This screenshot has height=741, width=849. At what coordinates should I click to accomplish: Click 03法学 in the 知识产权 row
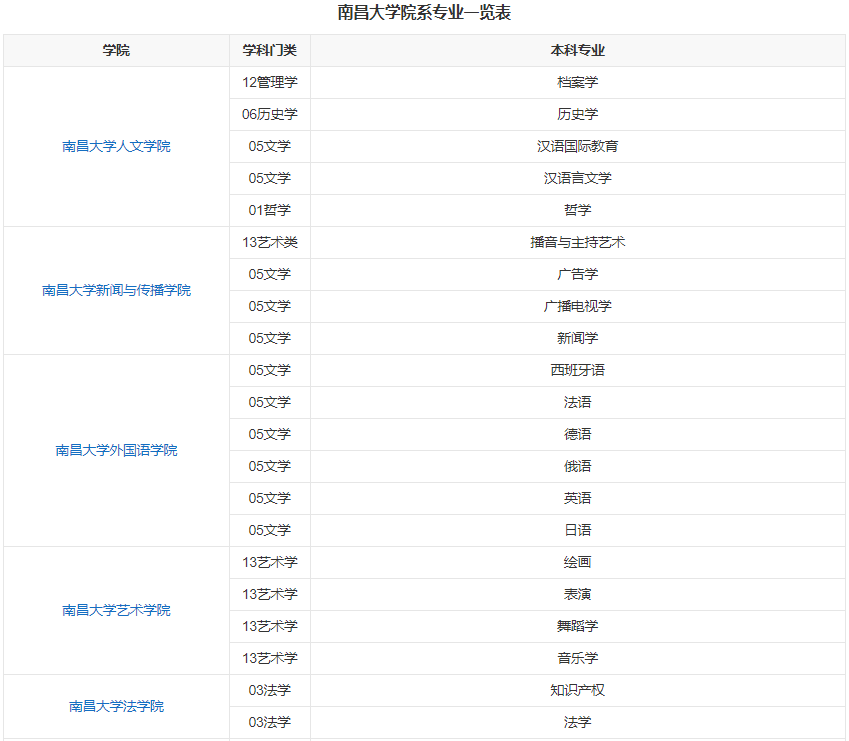pyautogui.click(x=270, y=690)
